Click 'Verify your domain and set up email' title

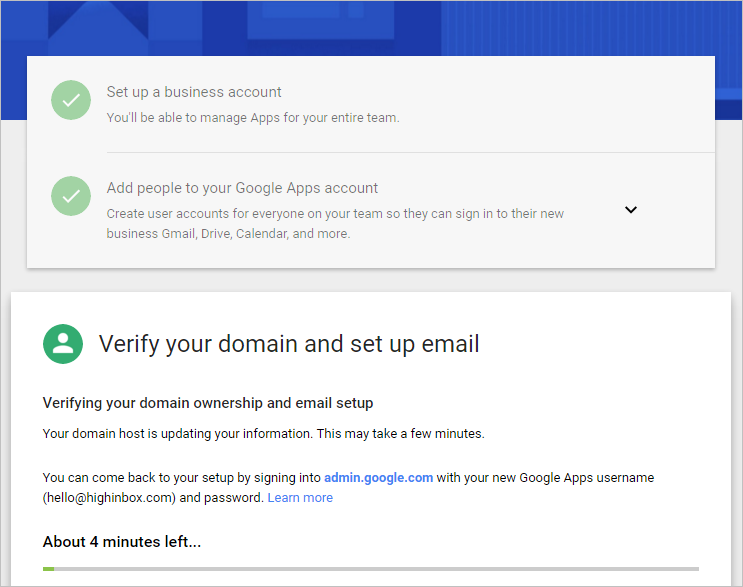[x=289, y=344]
